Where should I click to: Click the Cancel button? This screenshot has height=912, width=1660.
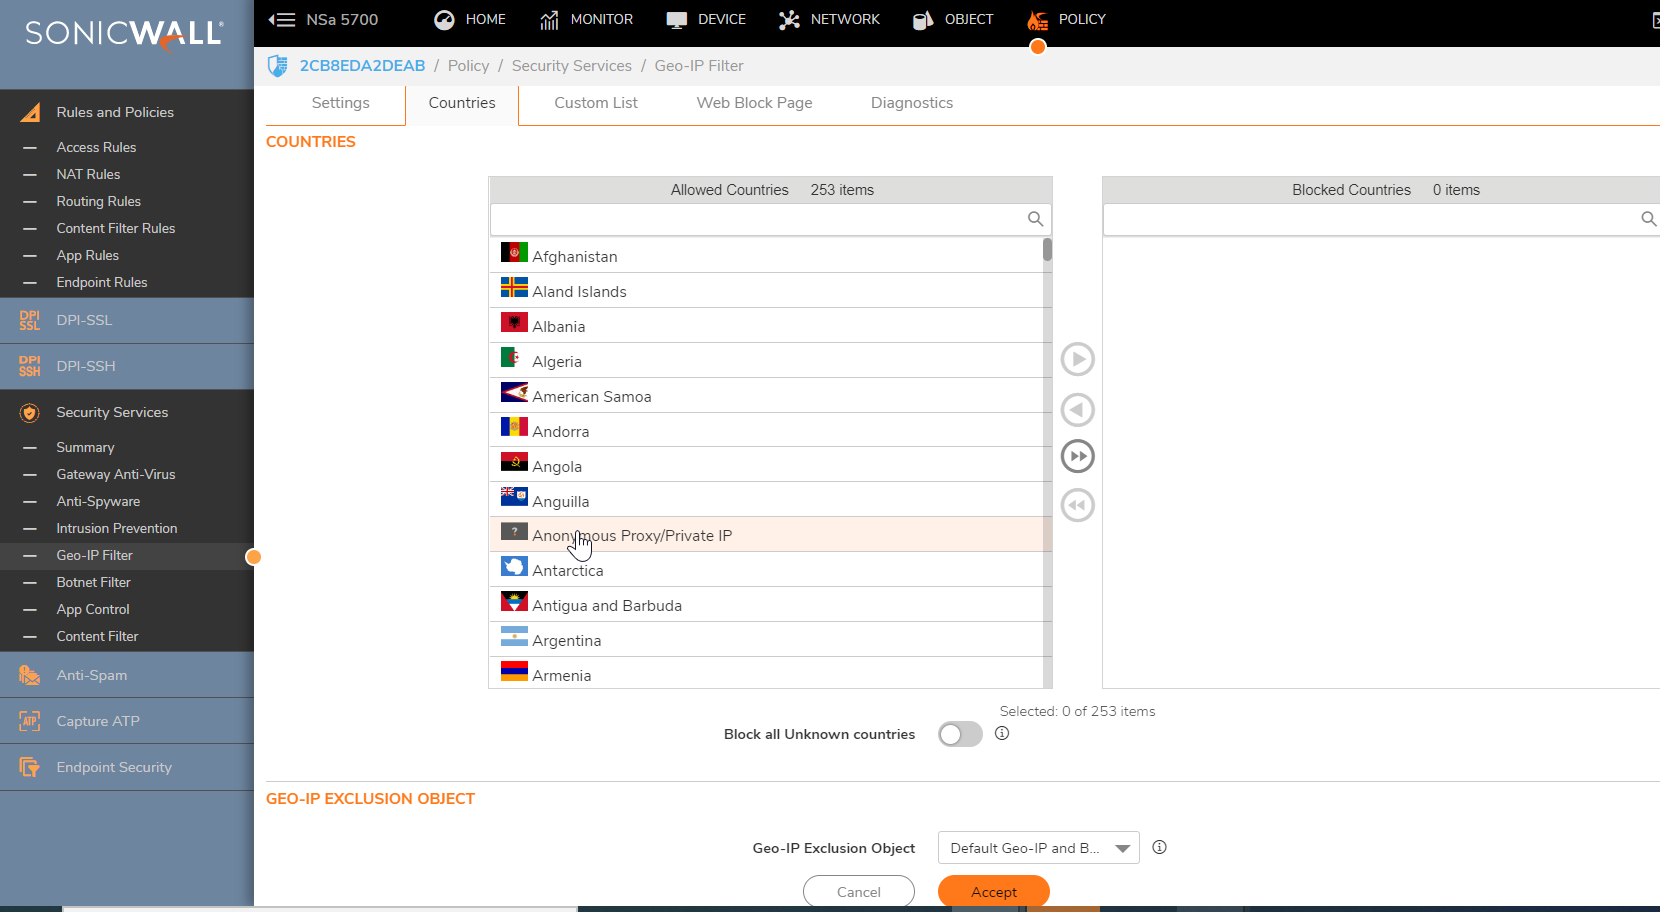coord(858,891)
